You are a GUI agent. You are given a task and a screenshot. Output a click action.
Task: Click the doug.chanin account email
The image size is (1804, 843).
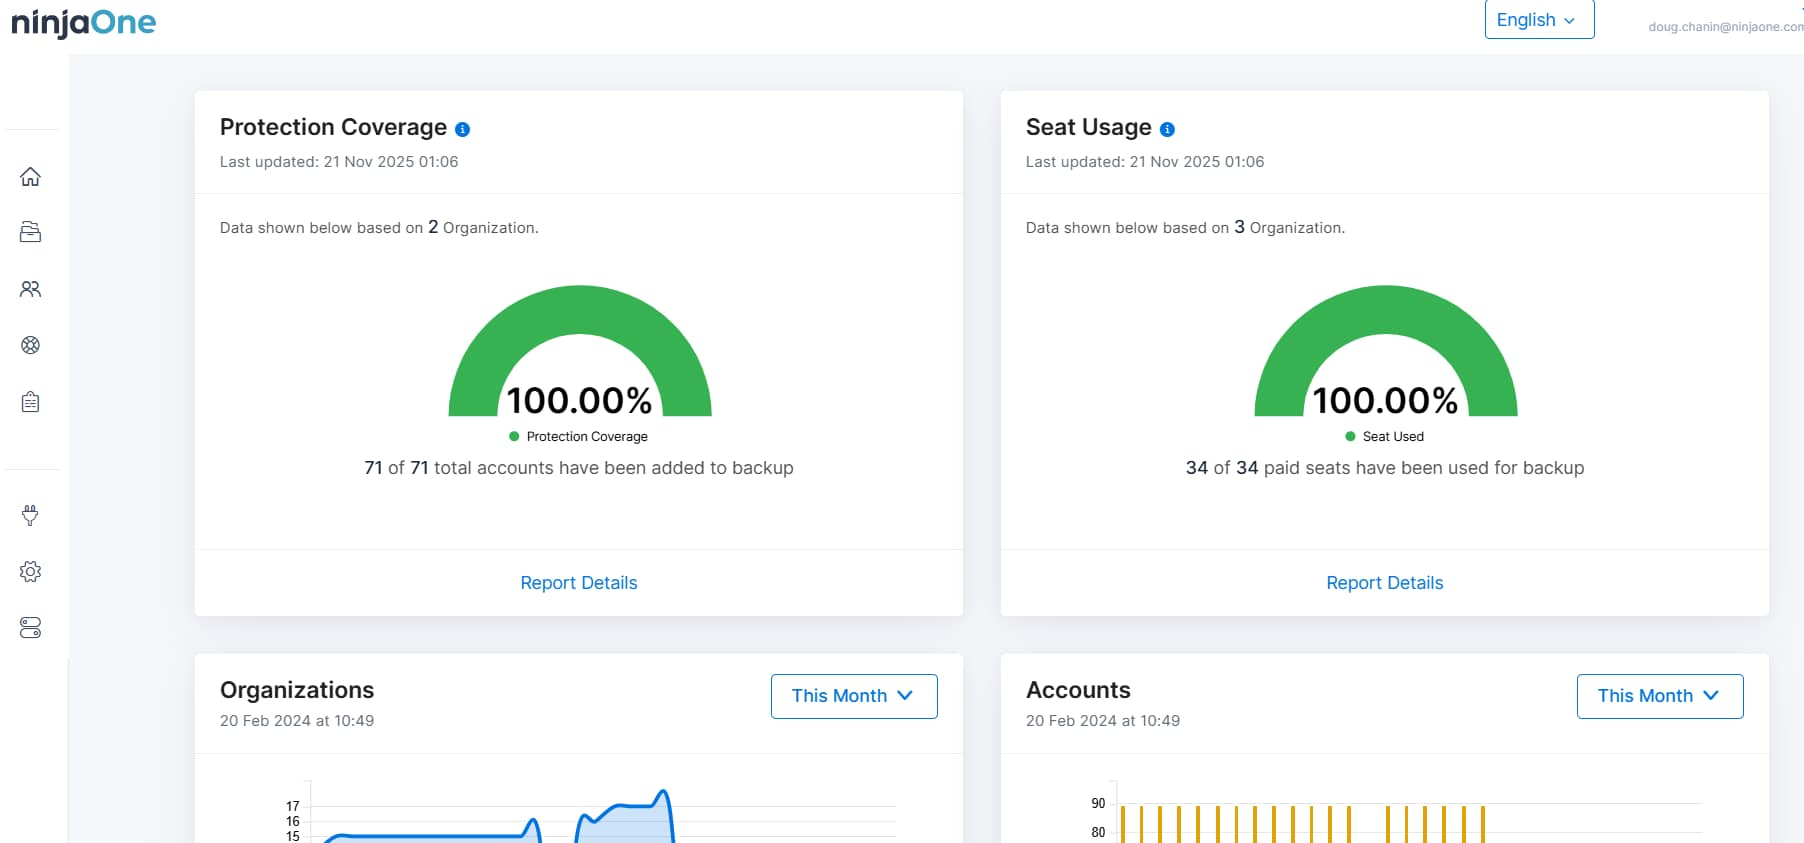pos(1724,27)
